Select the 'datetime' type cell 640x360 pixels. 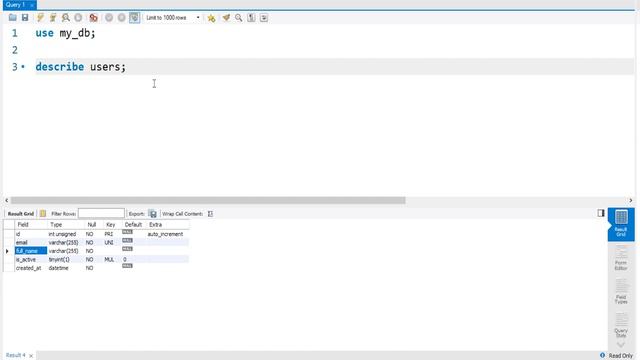65,268
